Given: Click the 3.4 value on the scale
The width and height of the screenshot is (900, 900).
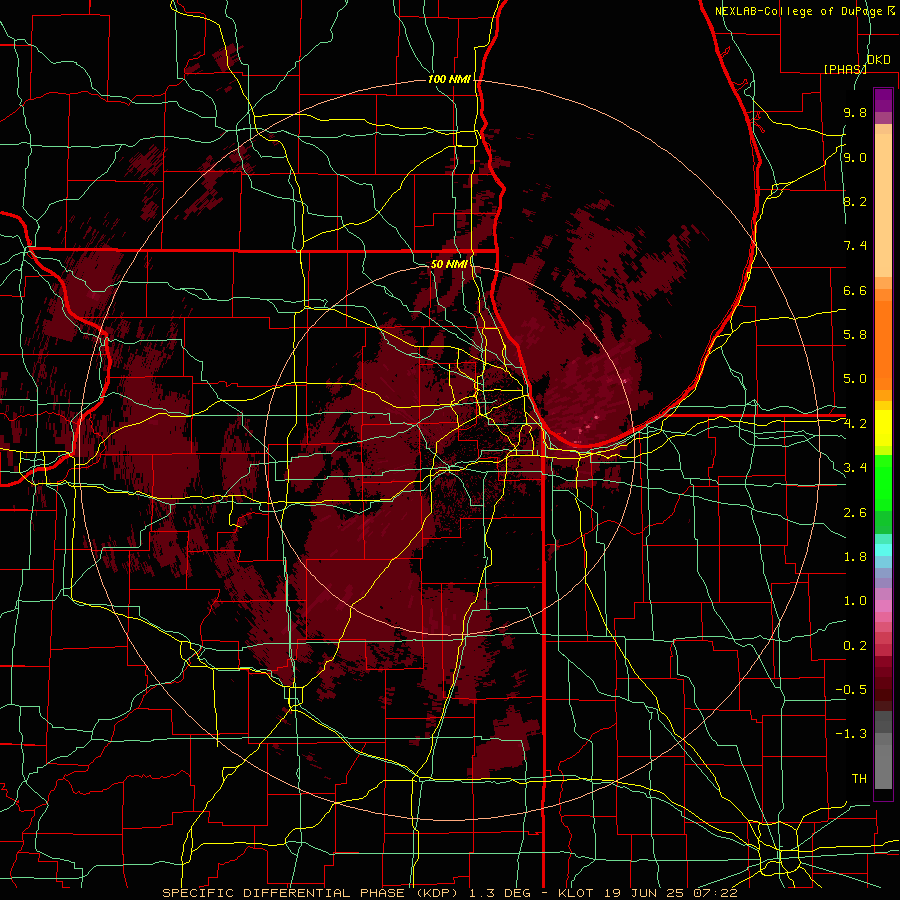Looking at the screenshot, I should [x=855, y=468].
